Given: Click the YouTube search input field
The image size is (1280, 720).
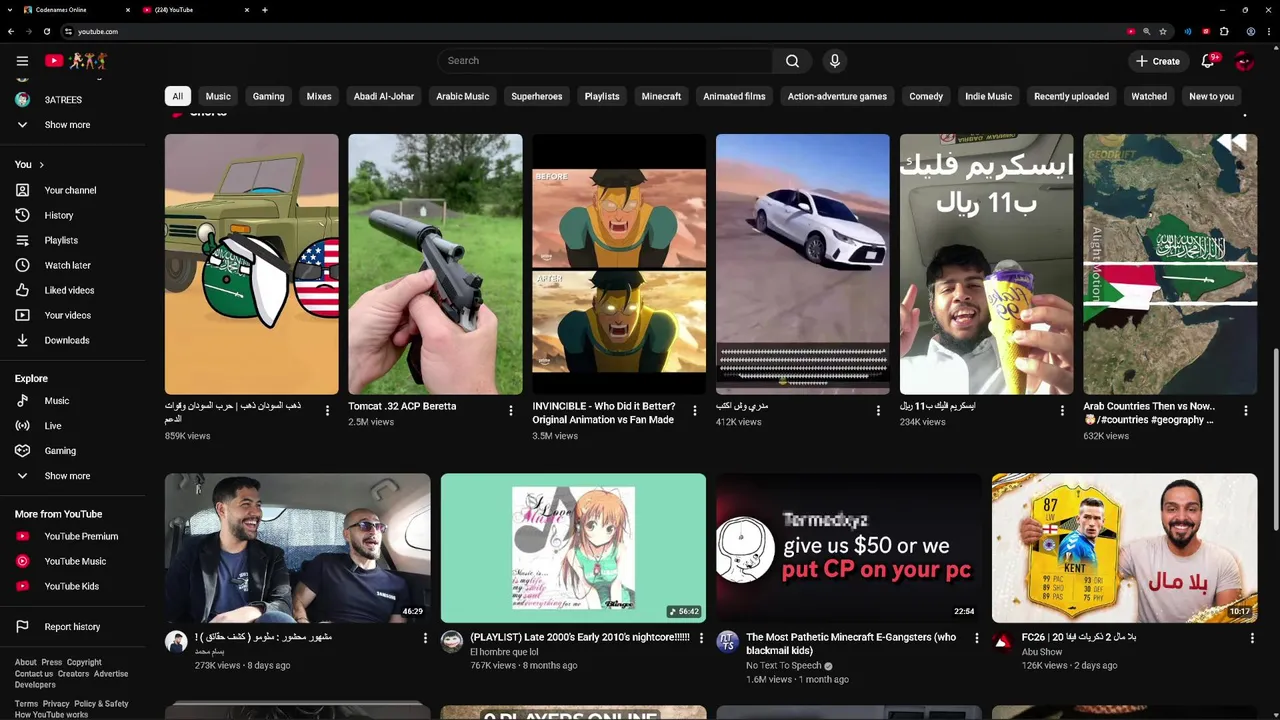Looking at the screenshot, I should click(604, 61).
